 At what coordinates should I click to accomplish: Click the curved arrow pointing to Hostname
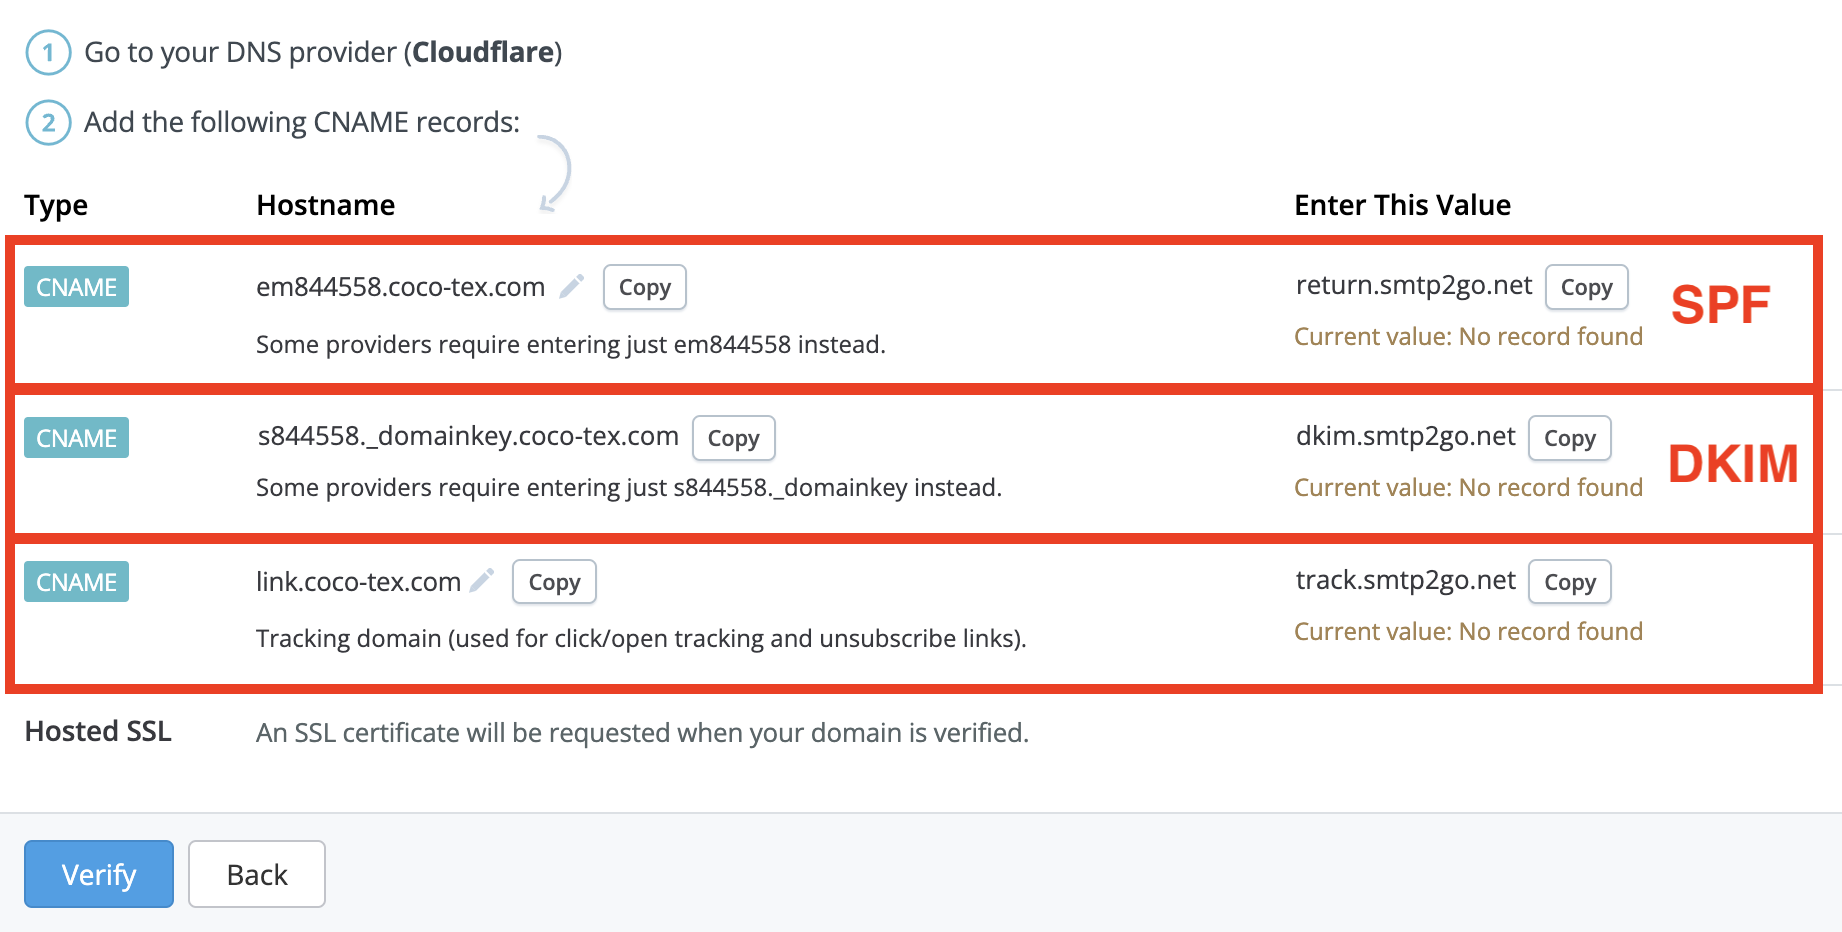[556, 173]
